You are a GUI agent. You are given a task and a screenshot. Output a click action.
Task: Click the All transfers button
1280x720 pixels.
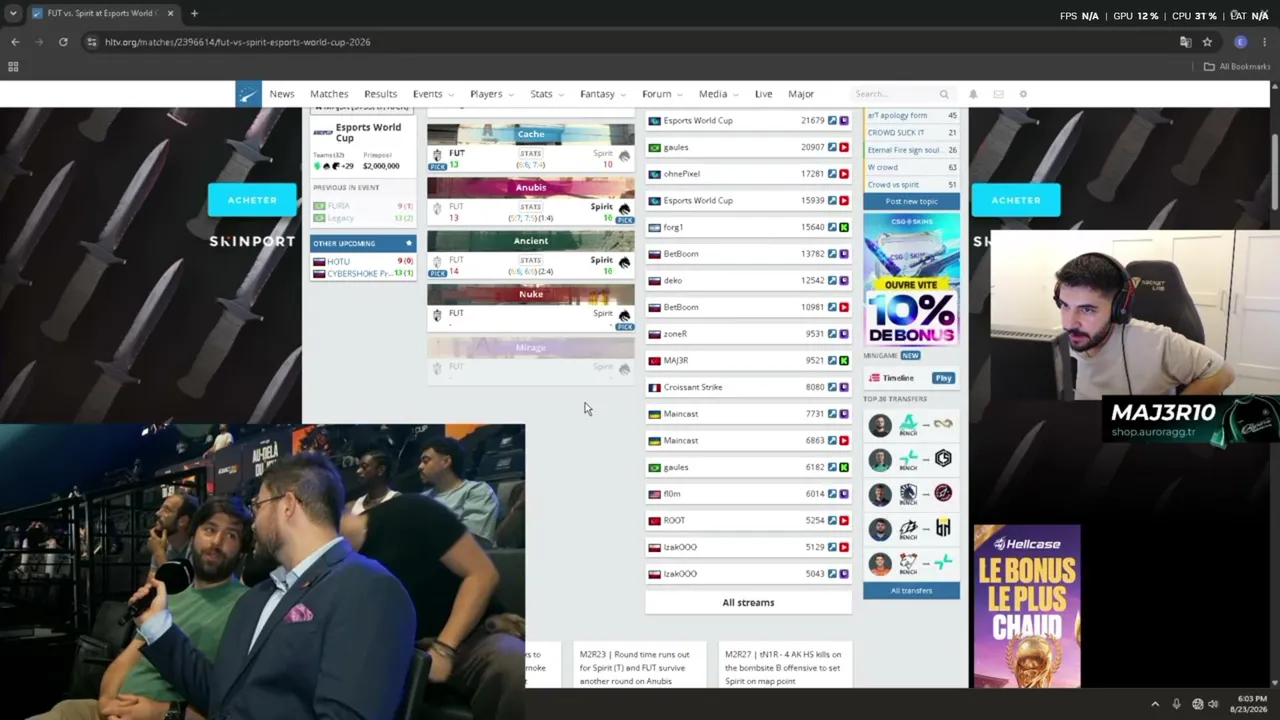click(x=911, y=591)
